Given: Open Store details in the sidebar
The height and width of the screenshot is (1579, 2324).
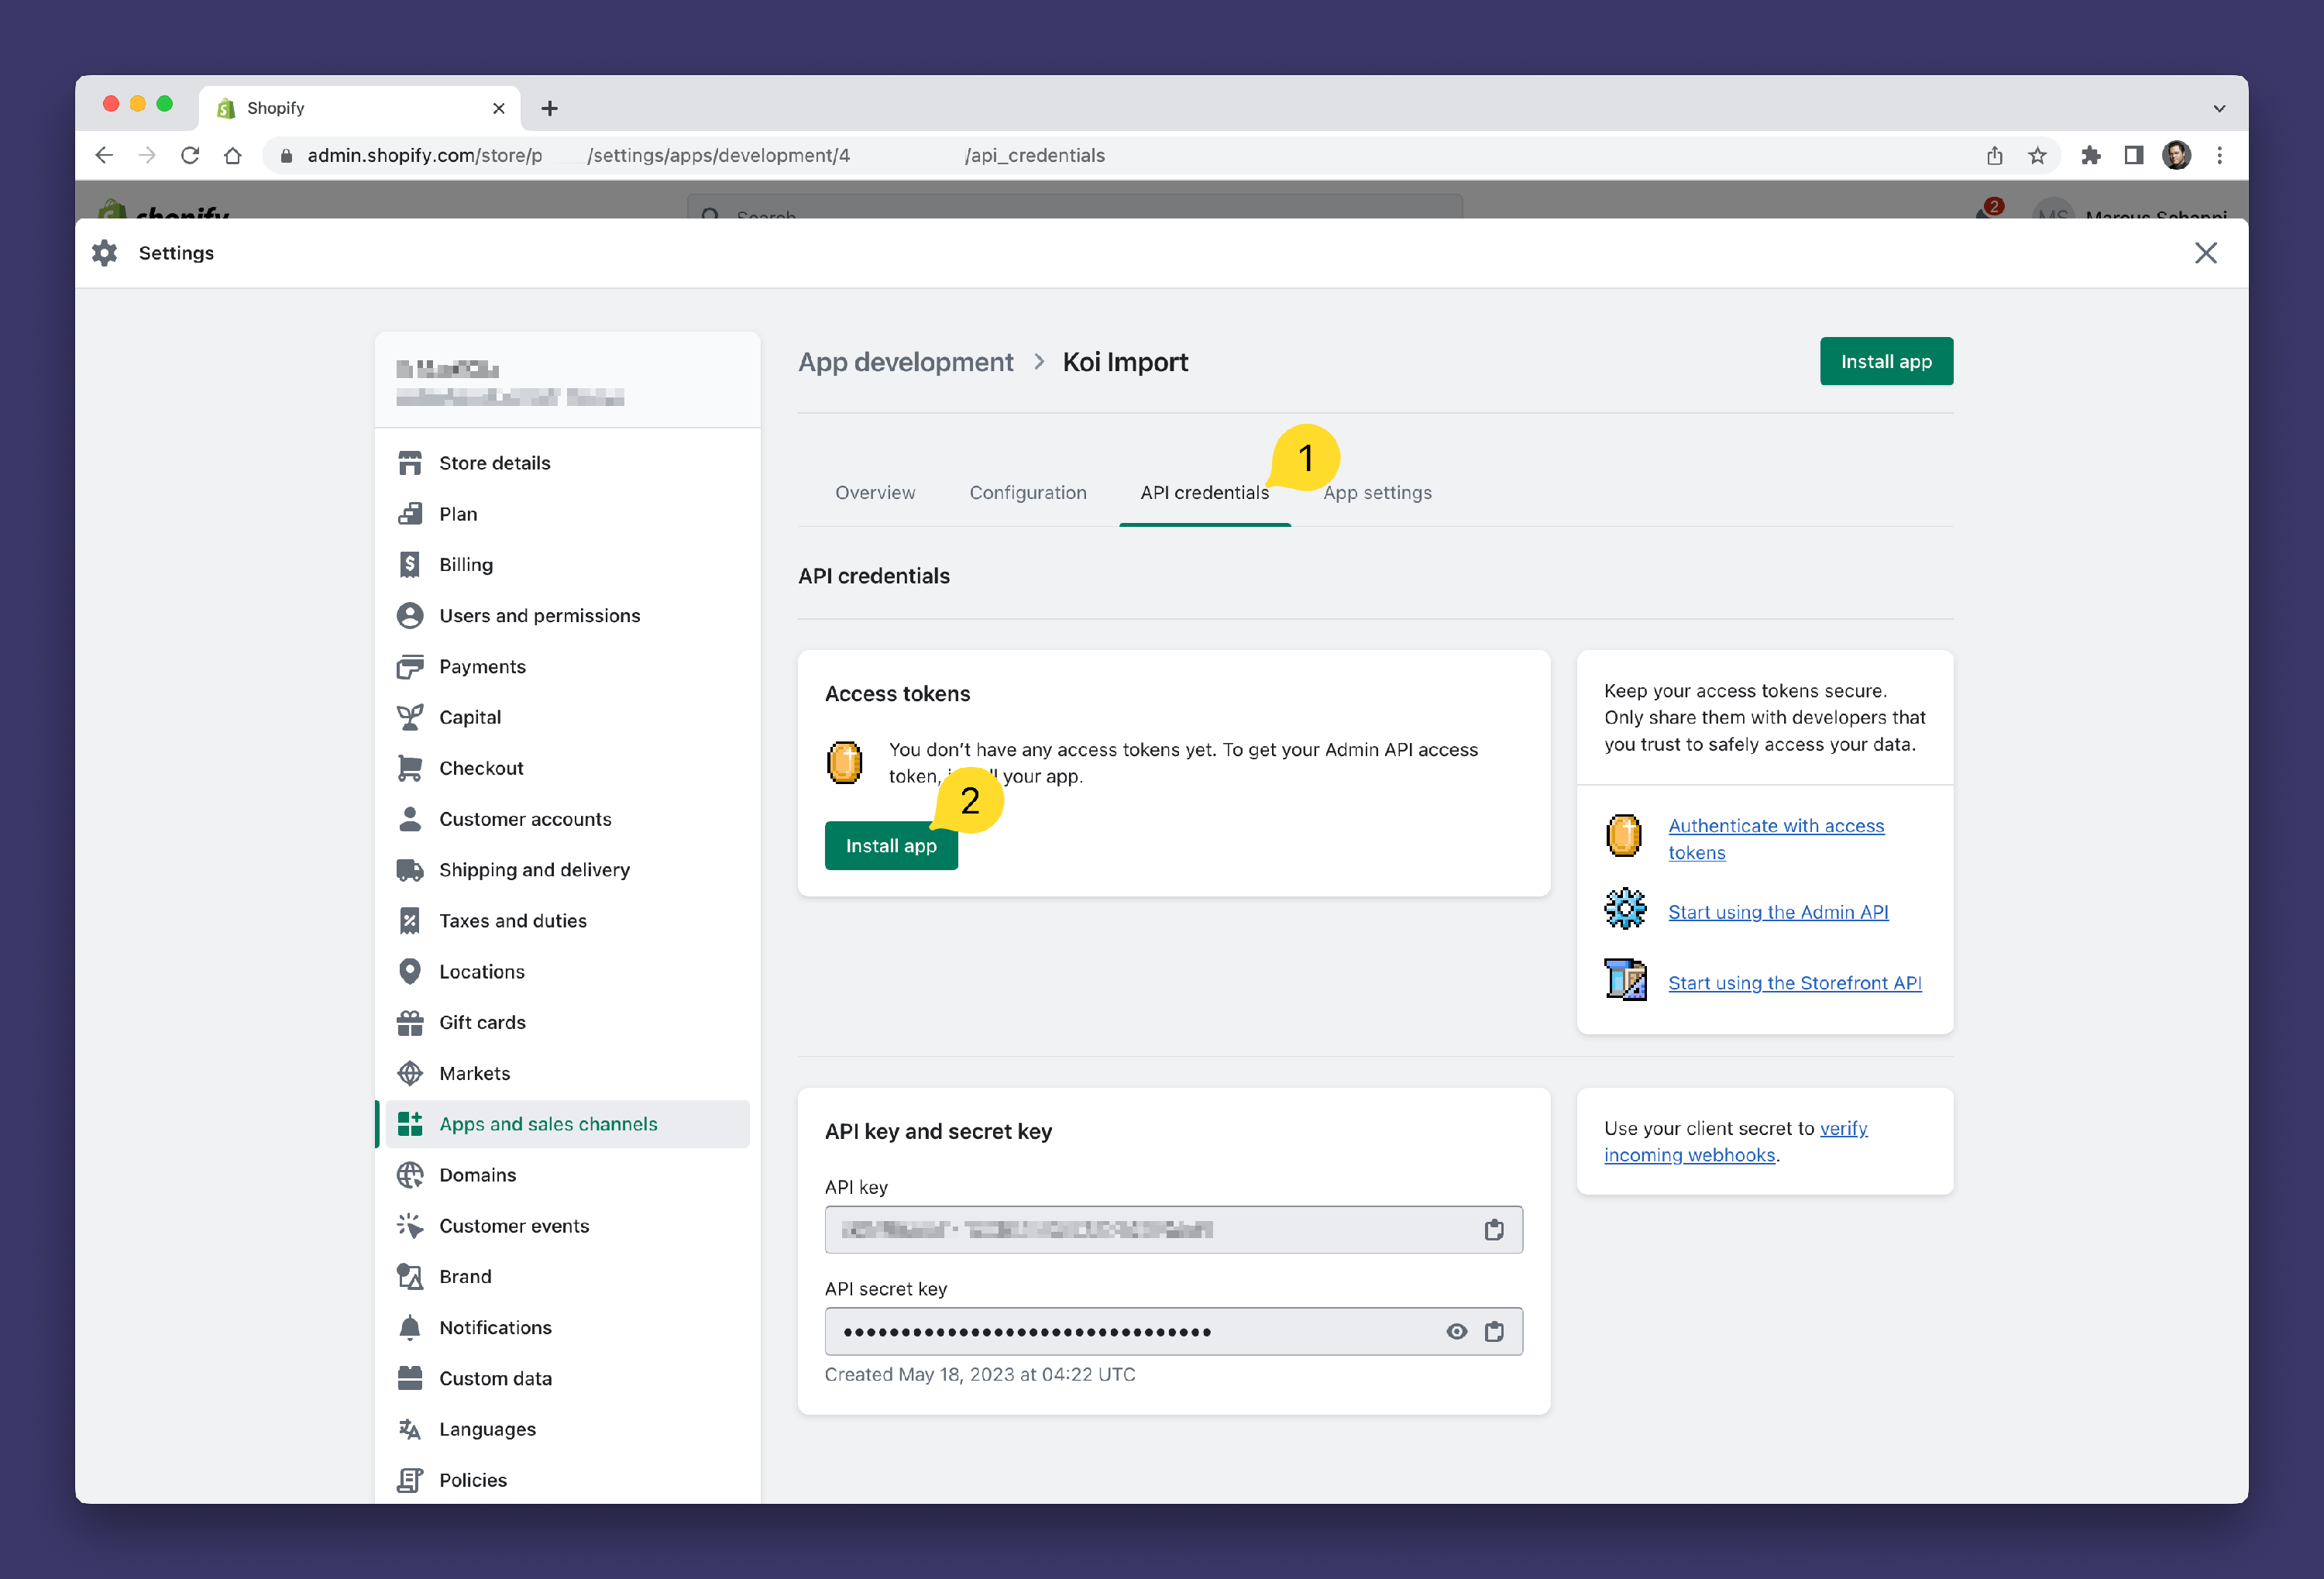Looking at the screenshot, I should (494, 463).
